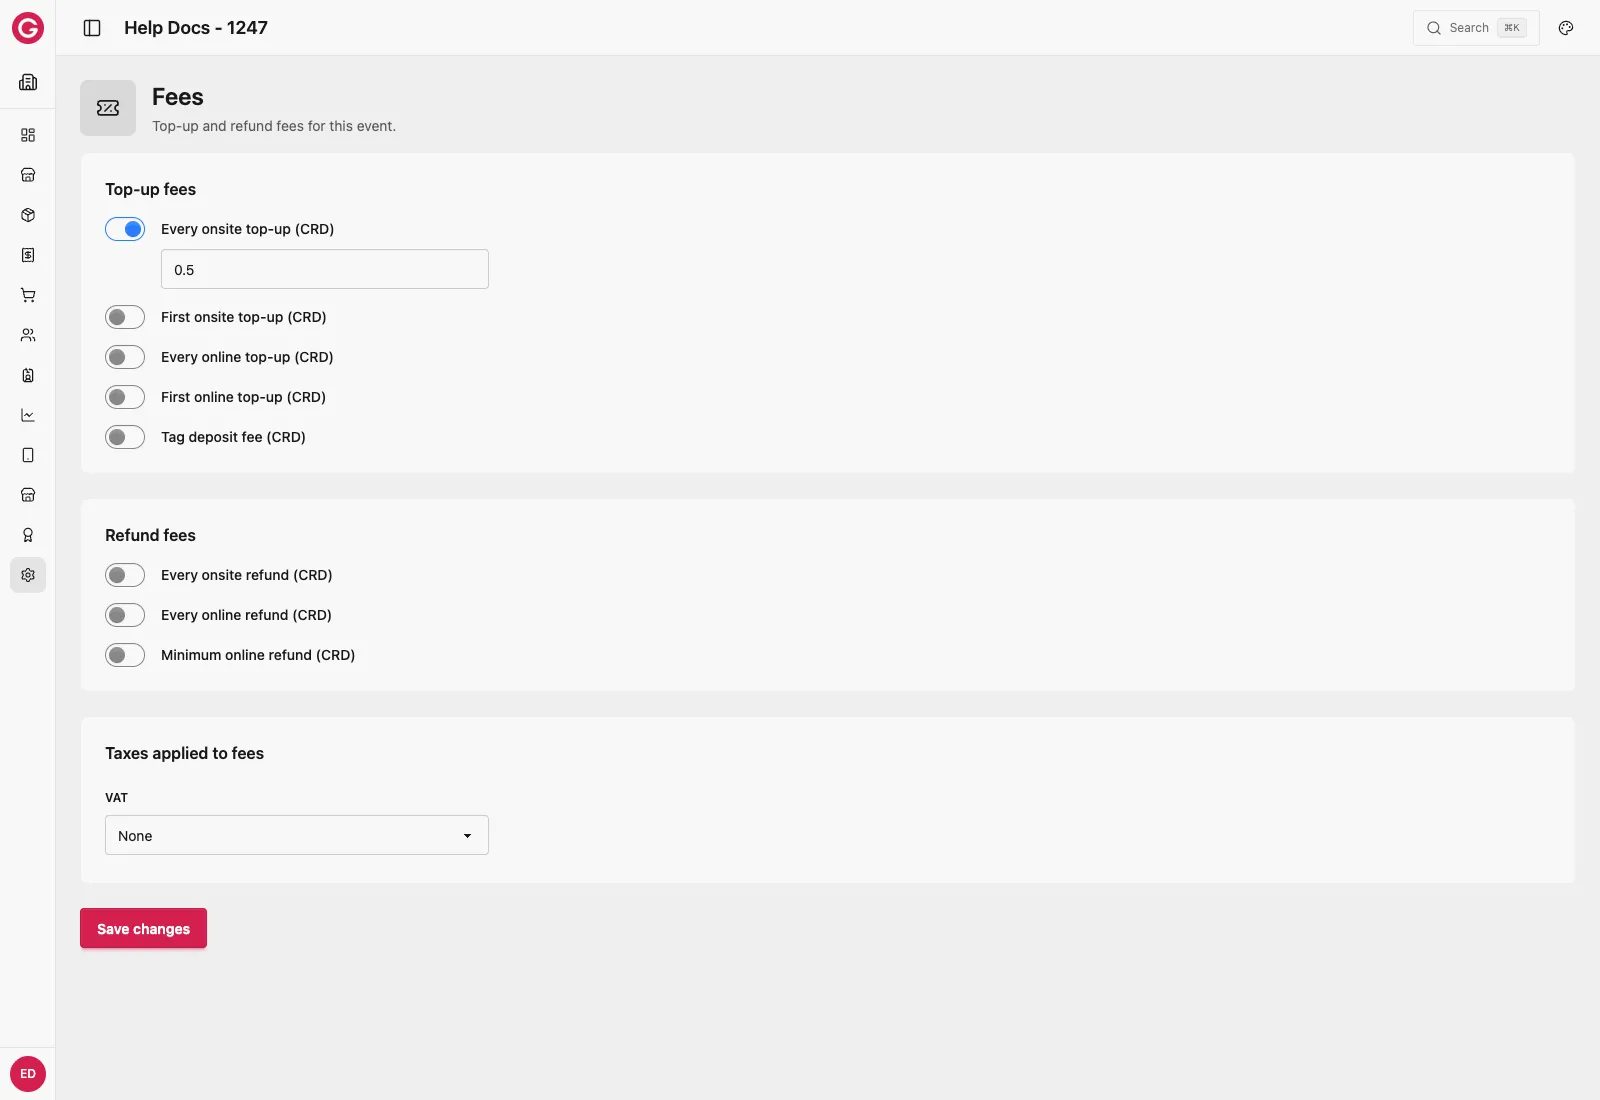
Task: Click the Taxes applied to fees heading
Action: point(184,753)
